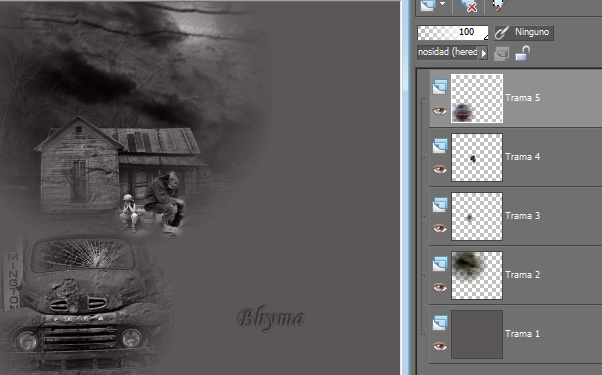The image size is (602, 375).
Task: Click the grayed layer group icon beside padlock
Action: coord(501,53)
